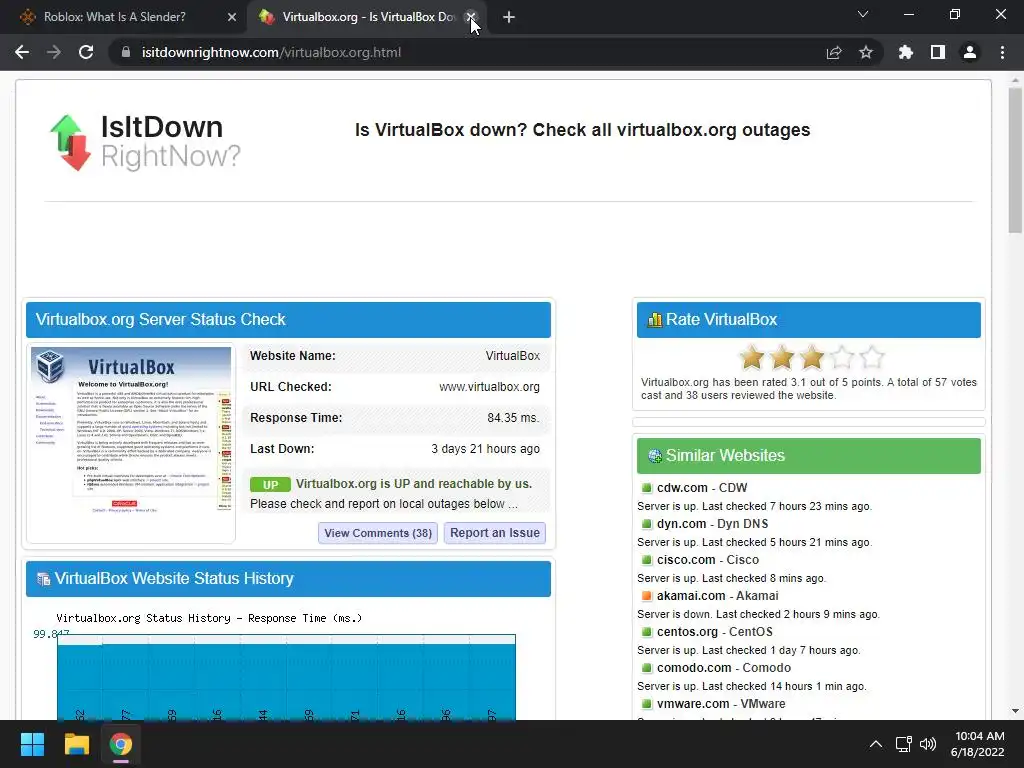Click the 84.35 ms. response time value
The width and height of the screenshot is (1024, 768).
(513, 418)
